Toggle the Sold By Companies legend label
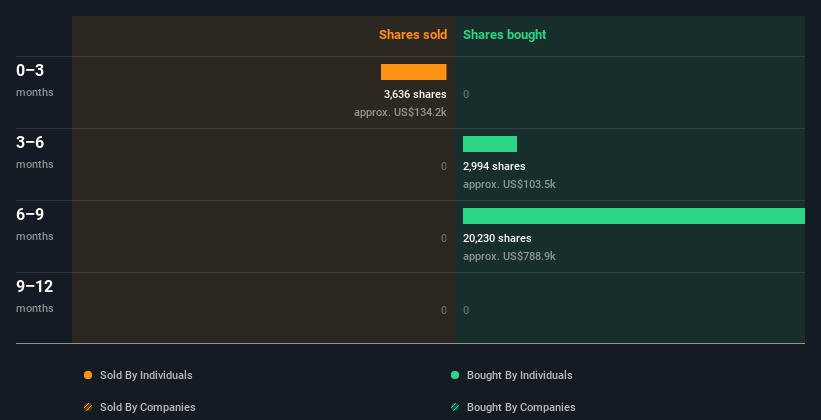This screenshot has width=821, height=420. coord(148,407)
